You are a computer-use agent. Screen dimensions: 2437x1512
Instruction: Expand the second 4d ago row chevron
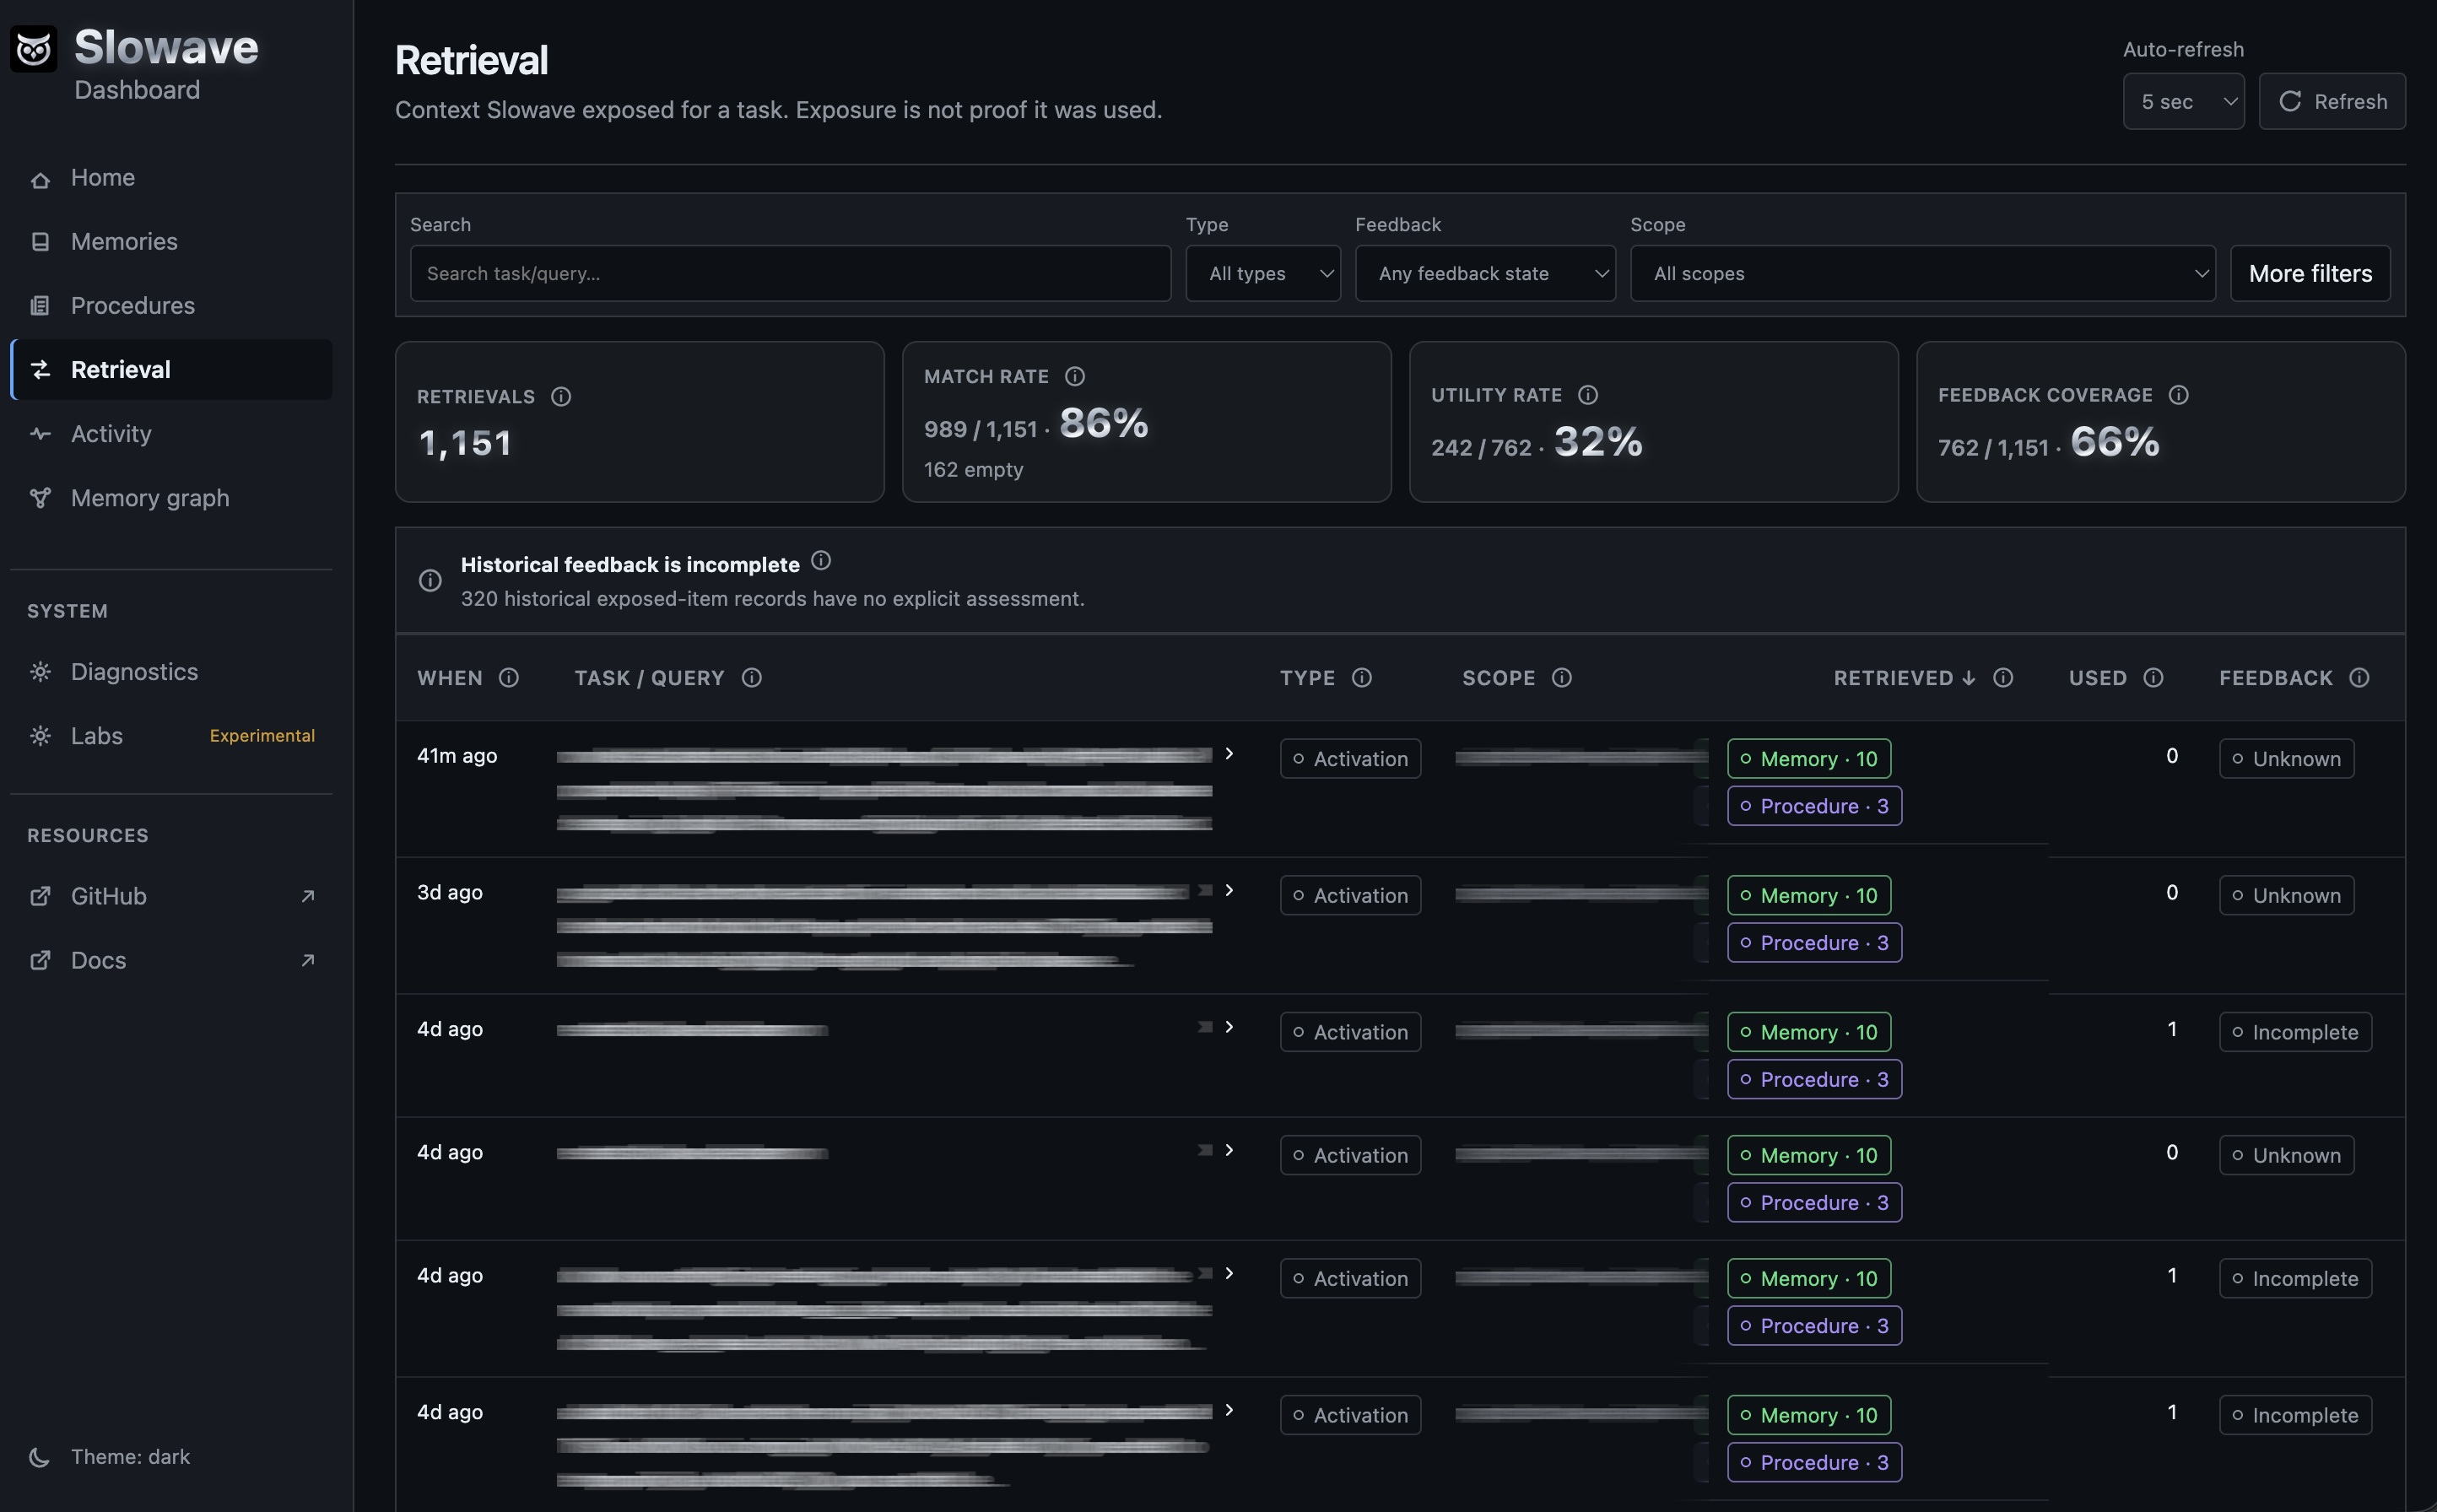coord(1229,1150)
